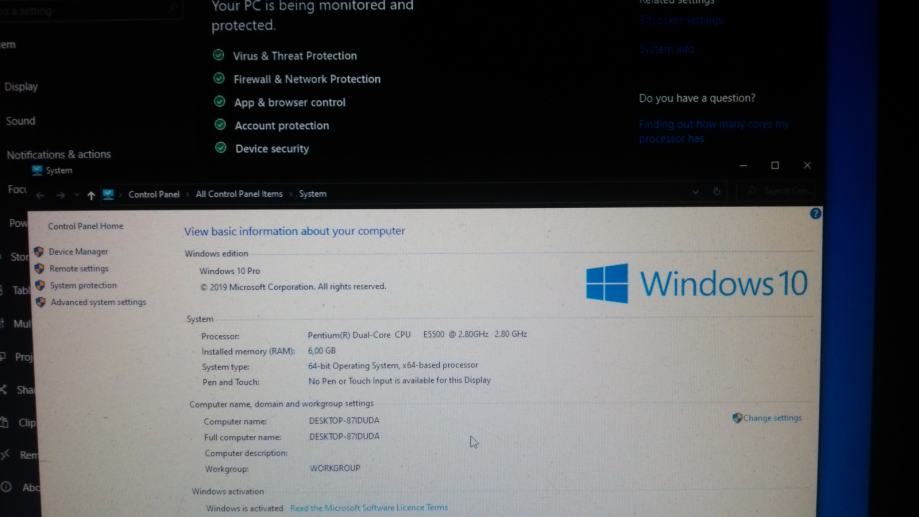Viewport: 919px width, 517px height.
Task: Click the computer icon in address bar
Action: click(x=108, y=194)
